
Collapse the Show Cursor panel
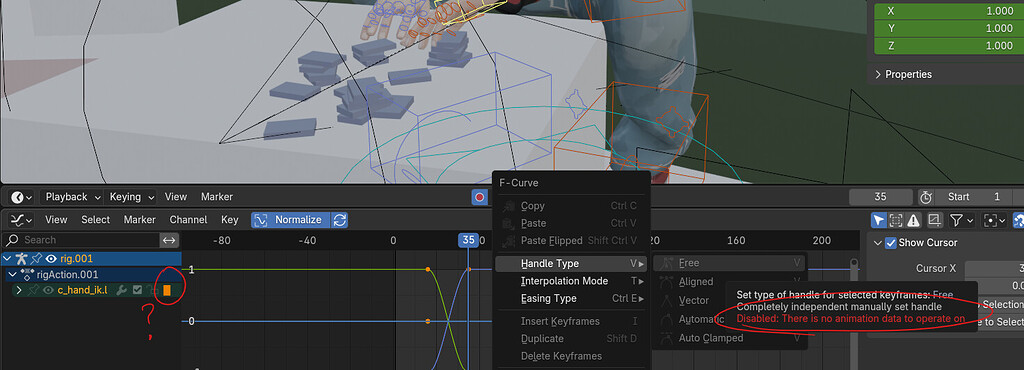pos(877,243)
